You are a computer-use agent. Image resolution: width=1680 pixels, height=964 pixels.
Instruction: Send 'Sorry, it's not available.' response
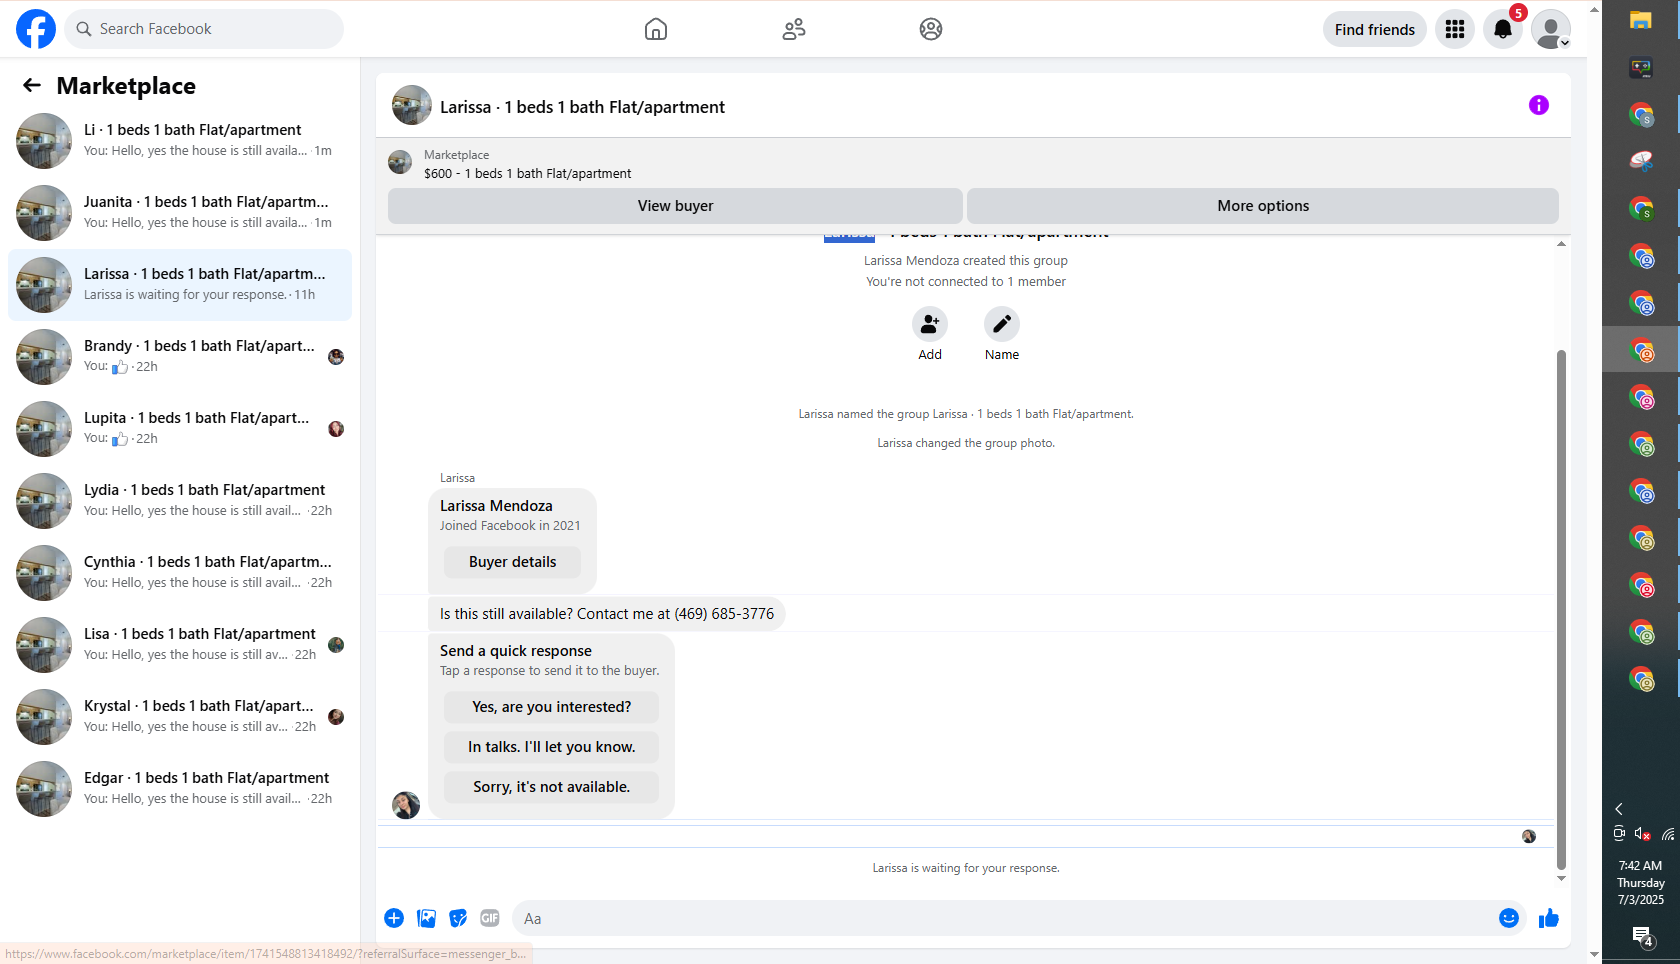[552, 787]
